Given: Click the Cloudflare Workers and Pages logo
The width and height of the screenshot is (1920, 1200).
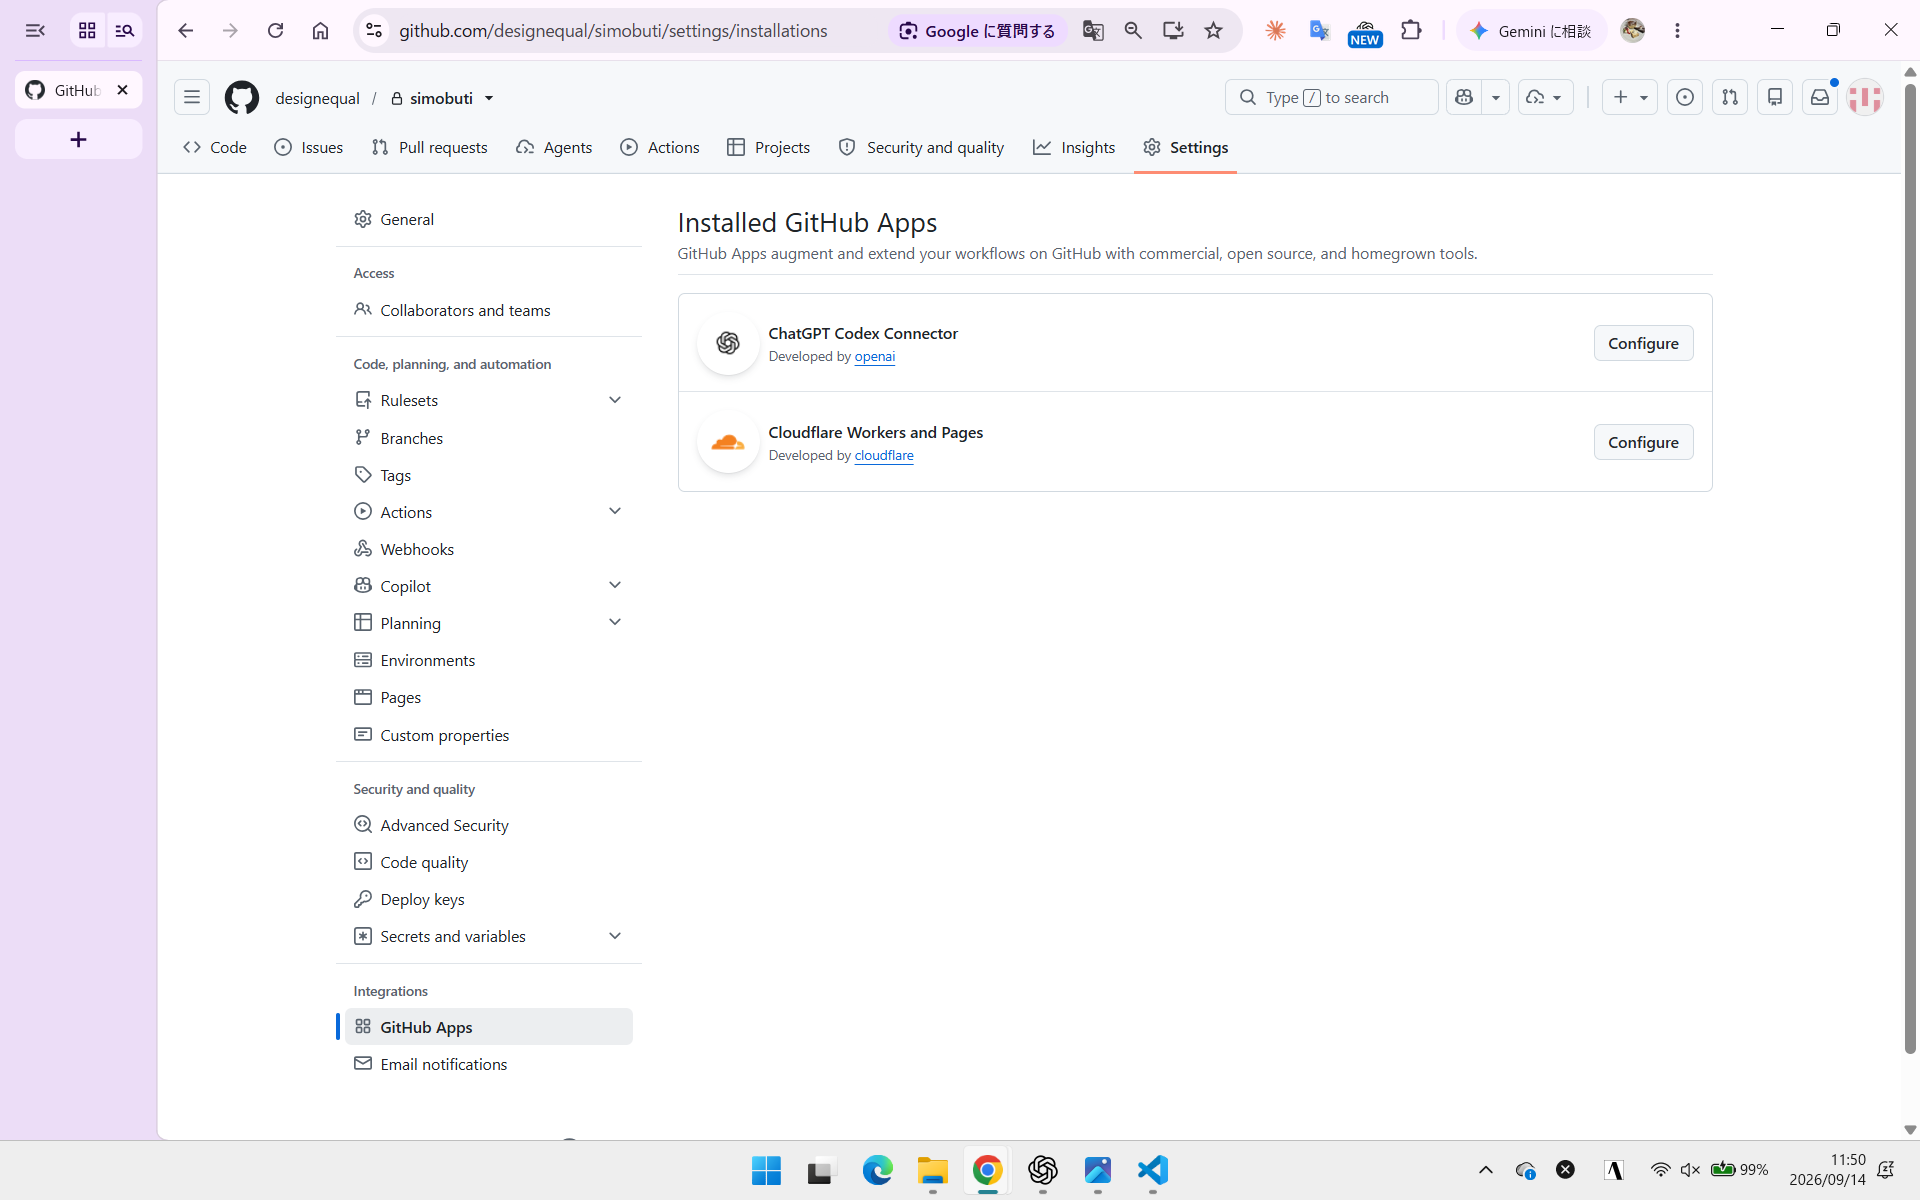Looking at the screenshot, I should pos(728,442).
